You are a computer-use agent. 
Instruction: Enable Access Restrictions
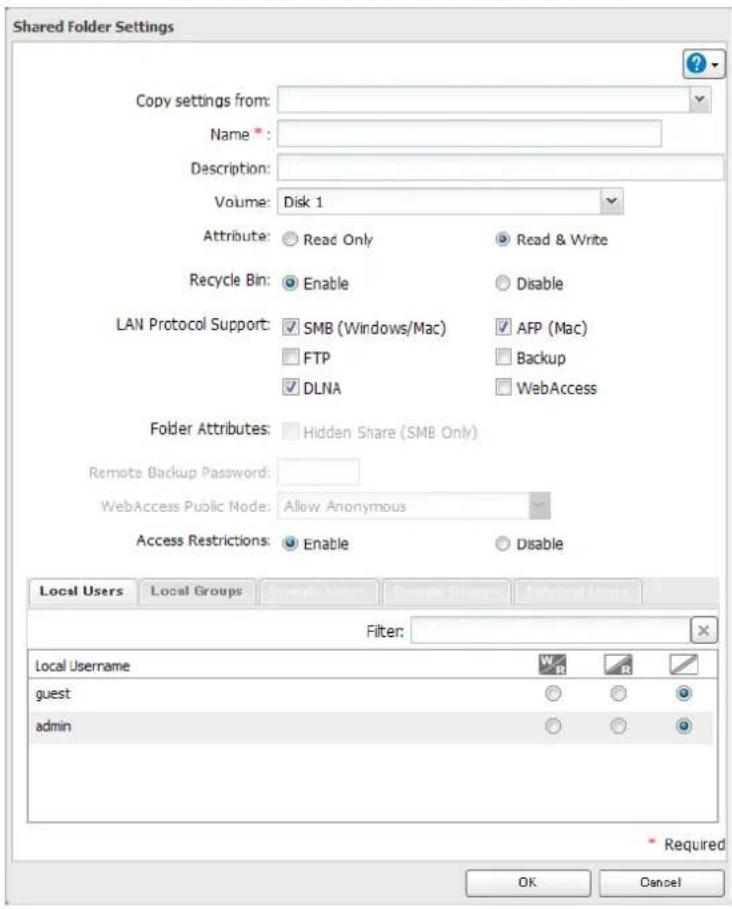click(x=290, y=543)
